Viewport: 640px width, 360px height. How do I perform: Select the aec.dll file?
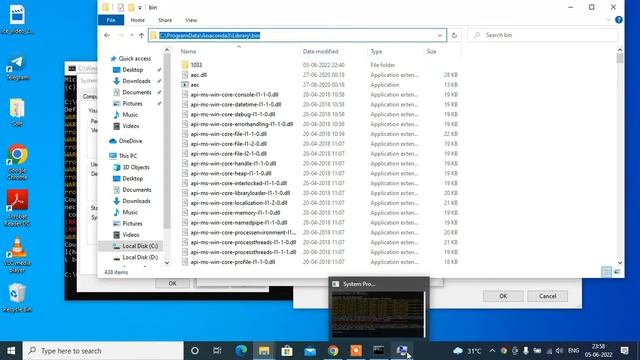point(198,75)
